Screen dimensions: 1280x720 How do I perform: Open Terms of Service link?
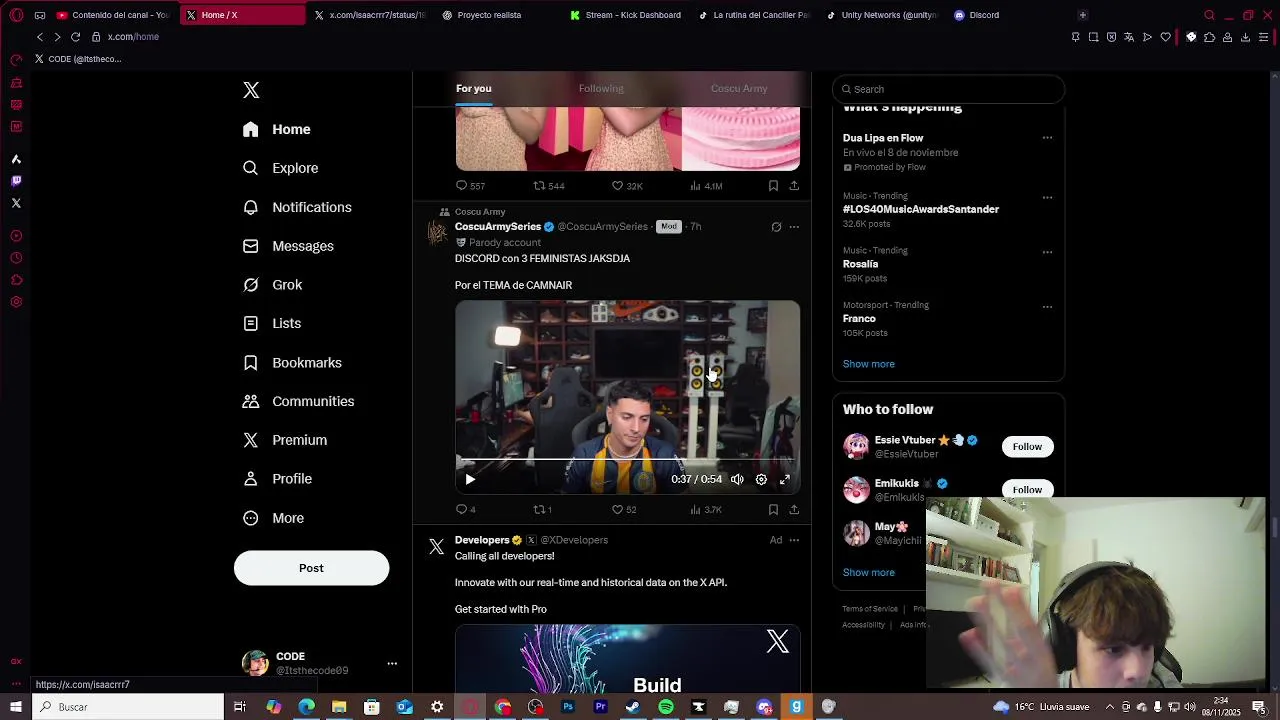pyautogui.click(x=869, y=609)
